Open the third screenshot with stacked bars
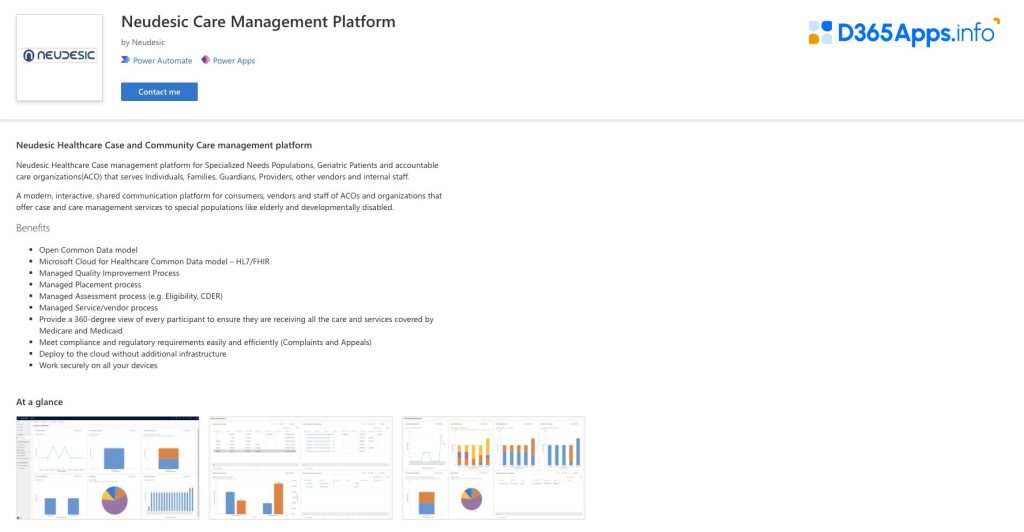 [x=494, y=468]
